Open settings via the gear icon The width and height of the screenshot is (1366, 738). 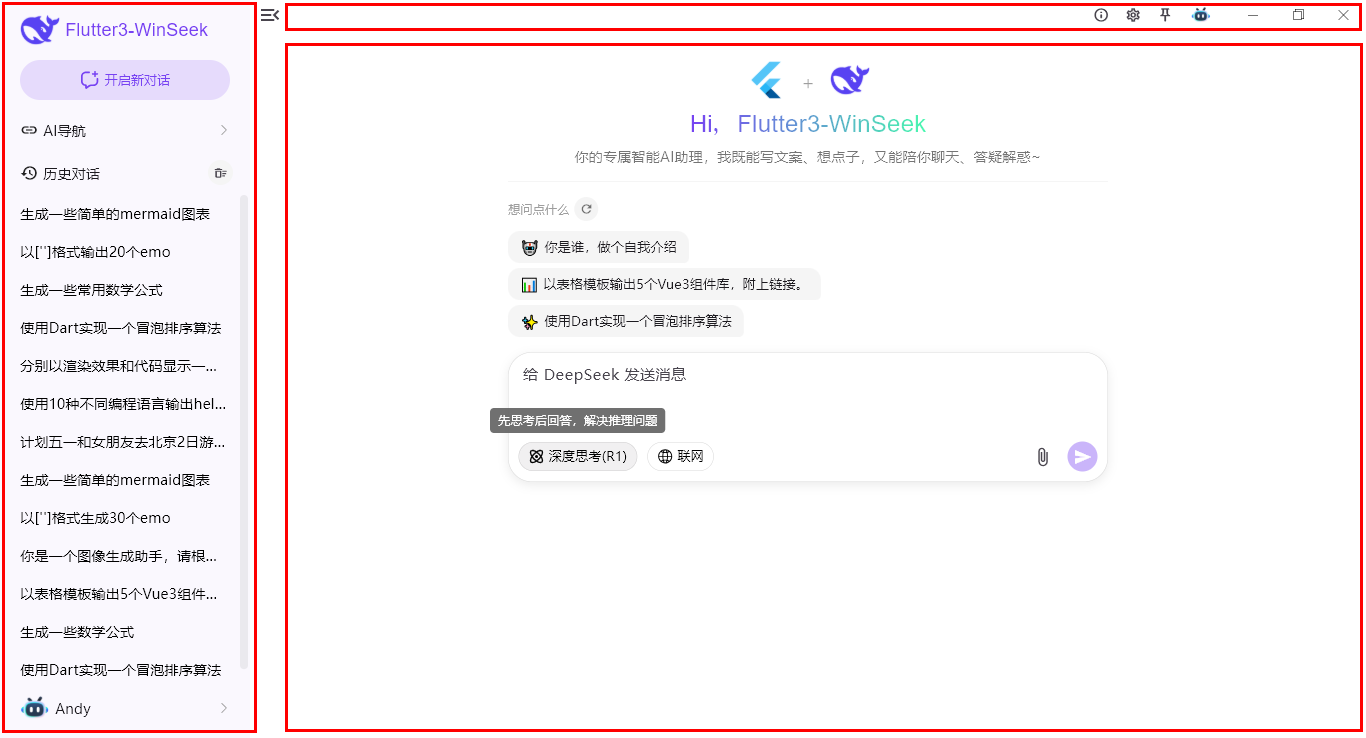tap(1133, 15)
